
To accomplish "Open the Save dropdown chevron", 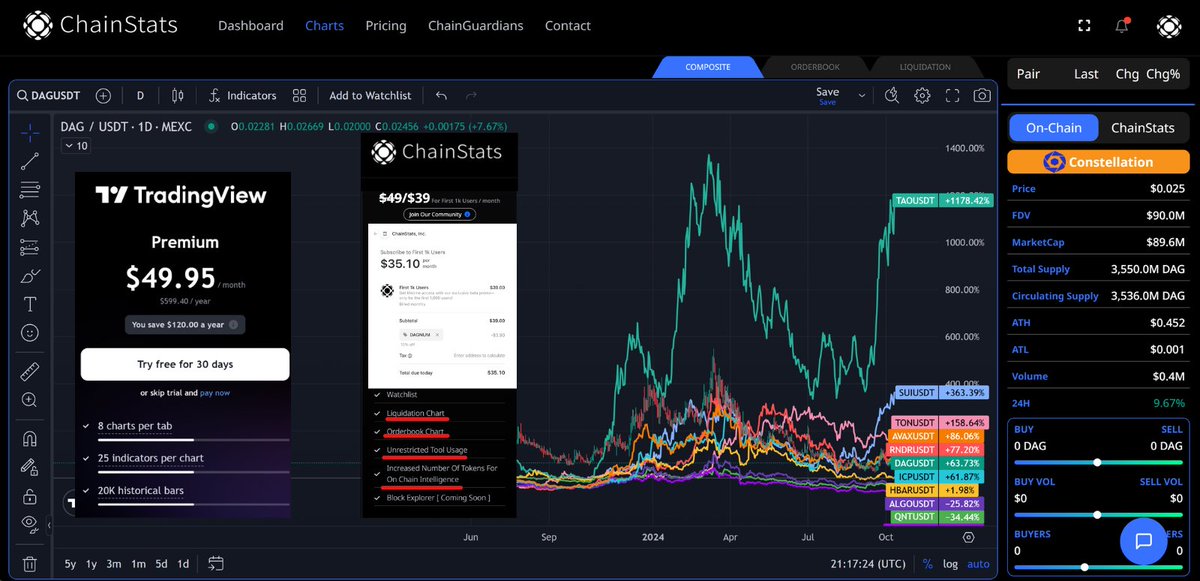I will coord(861,96).
